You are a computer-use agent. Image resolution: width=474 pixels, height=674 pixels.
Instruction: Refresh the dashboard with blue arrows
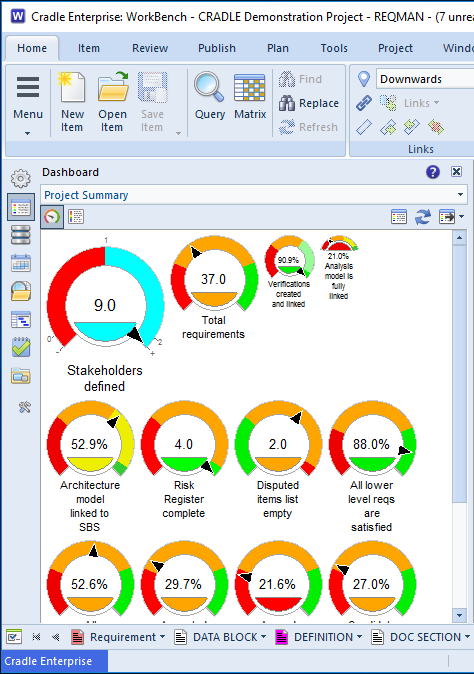coord(422,217)
